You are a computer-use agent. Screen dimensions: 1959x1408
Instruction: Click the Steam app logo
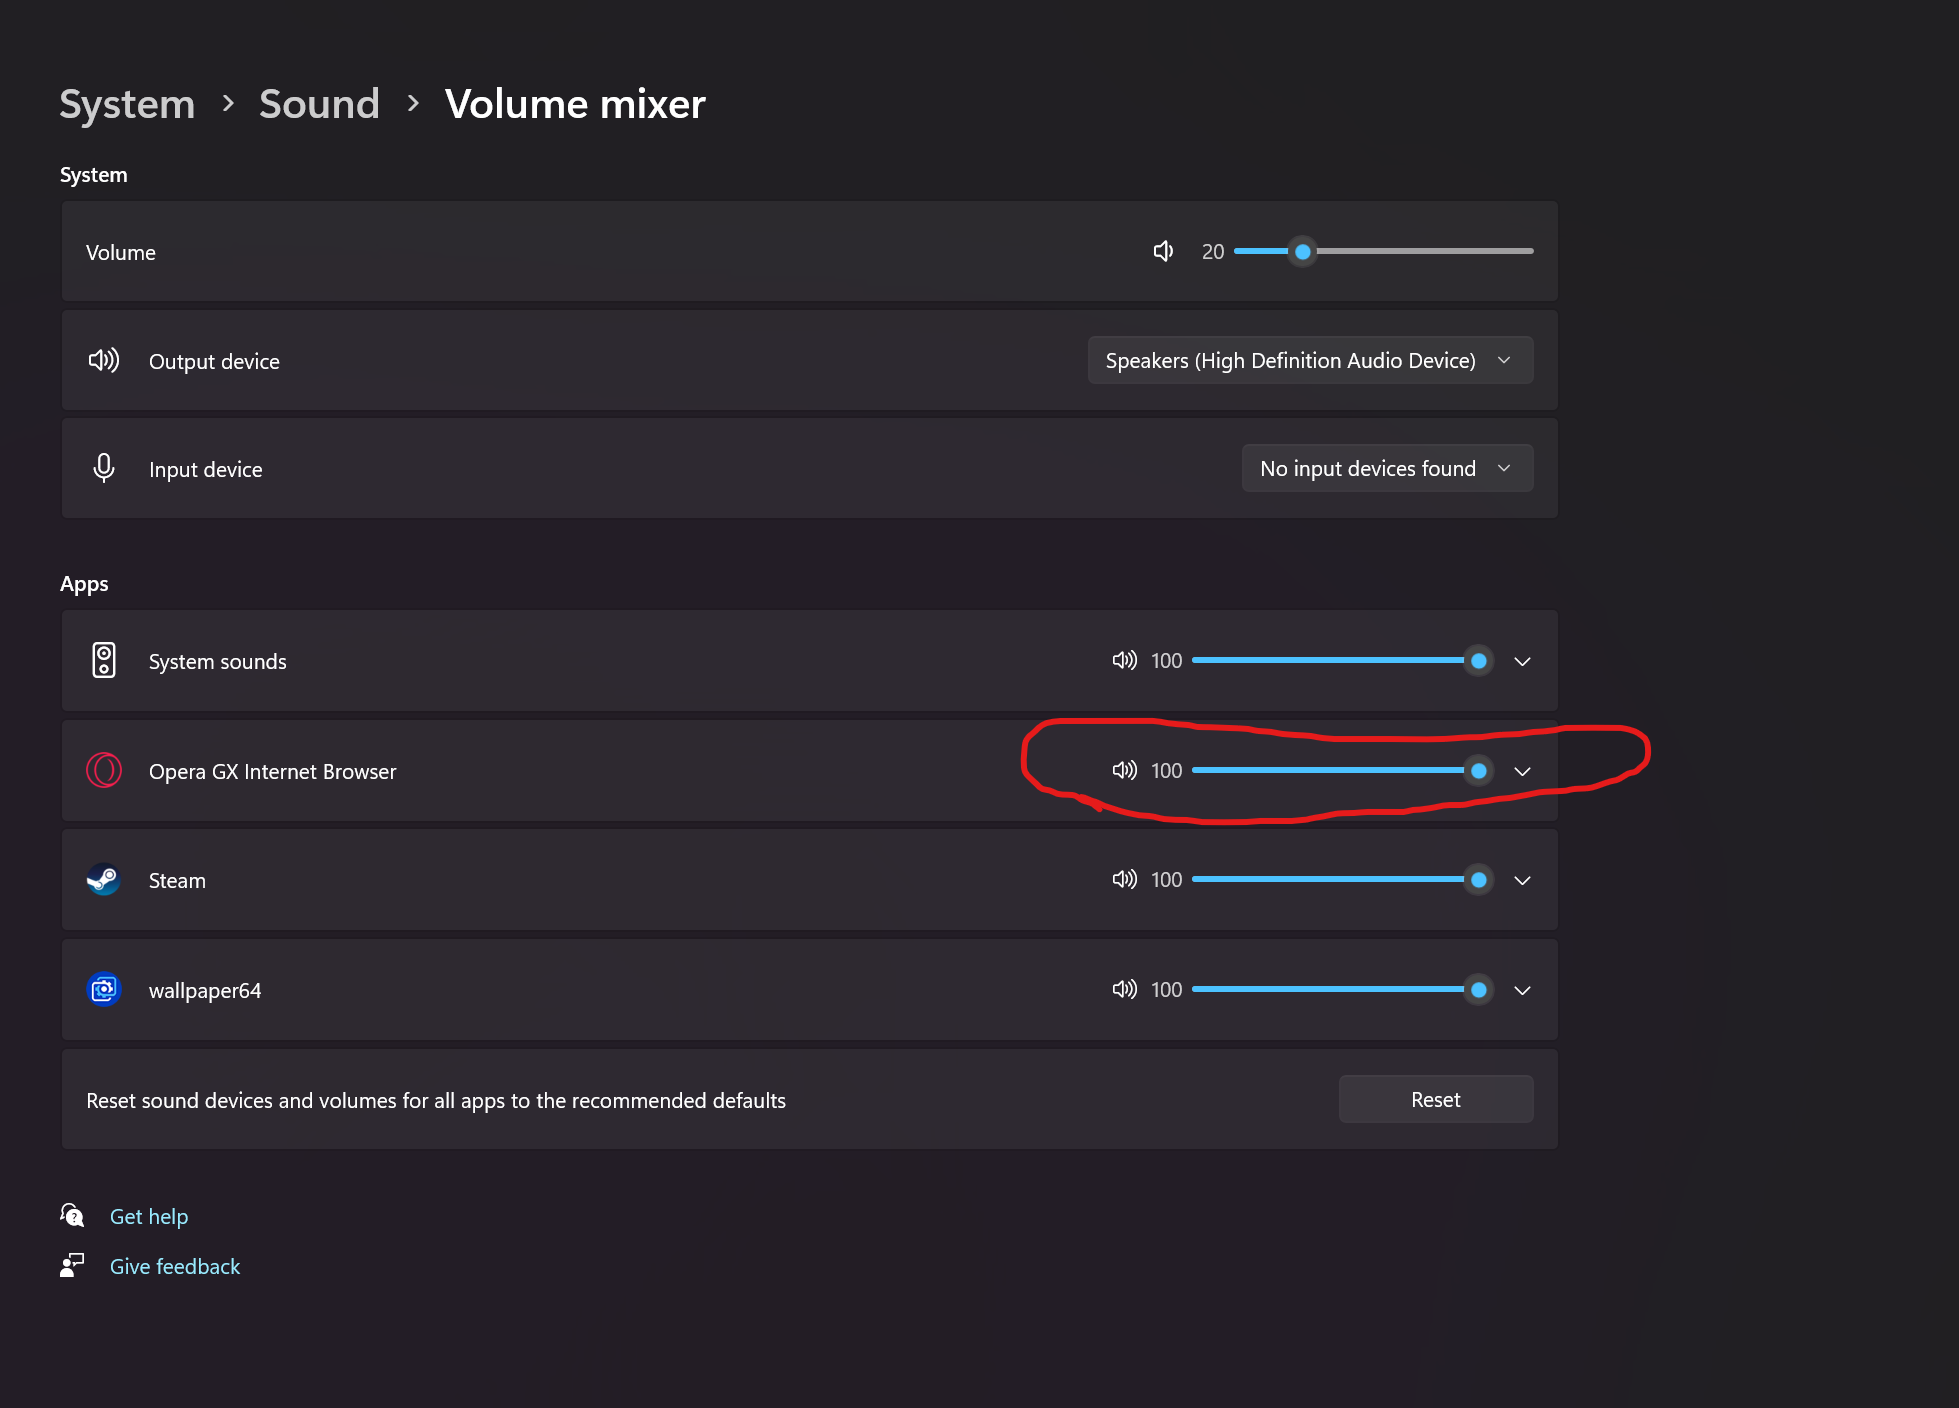104,880
